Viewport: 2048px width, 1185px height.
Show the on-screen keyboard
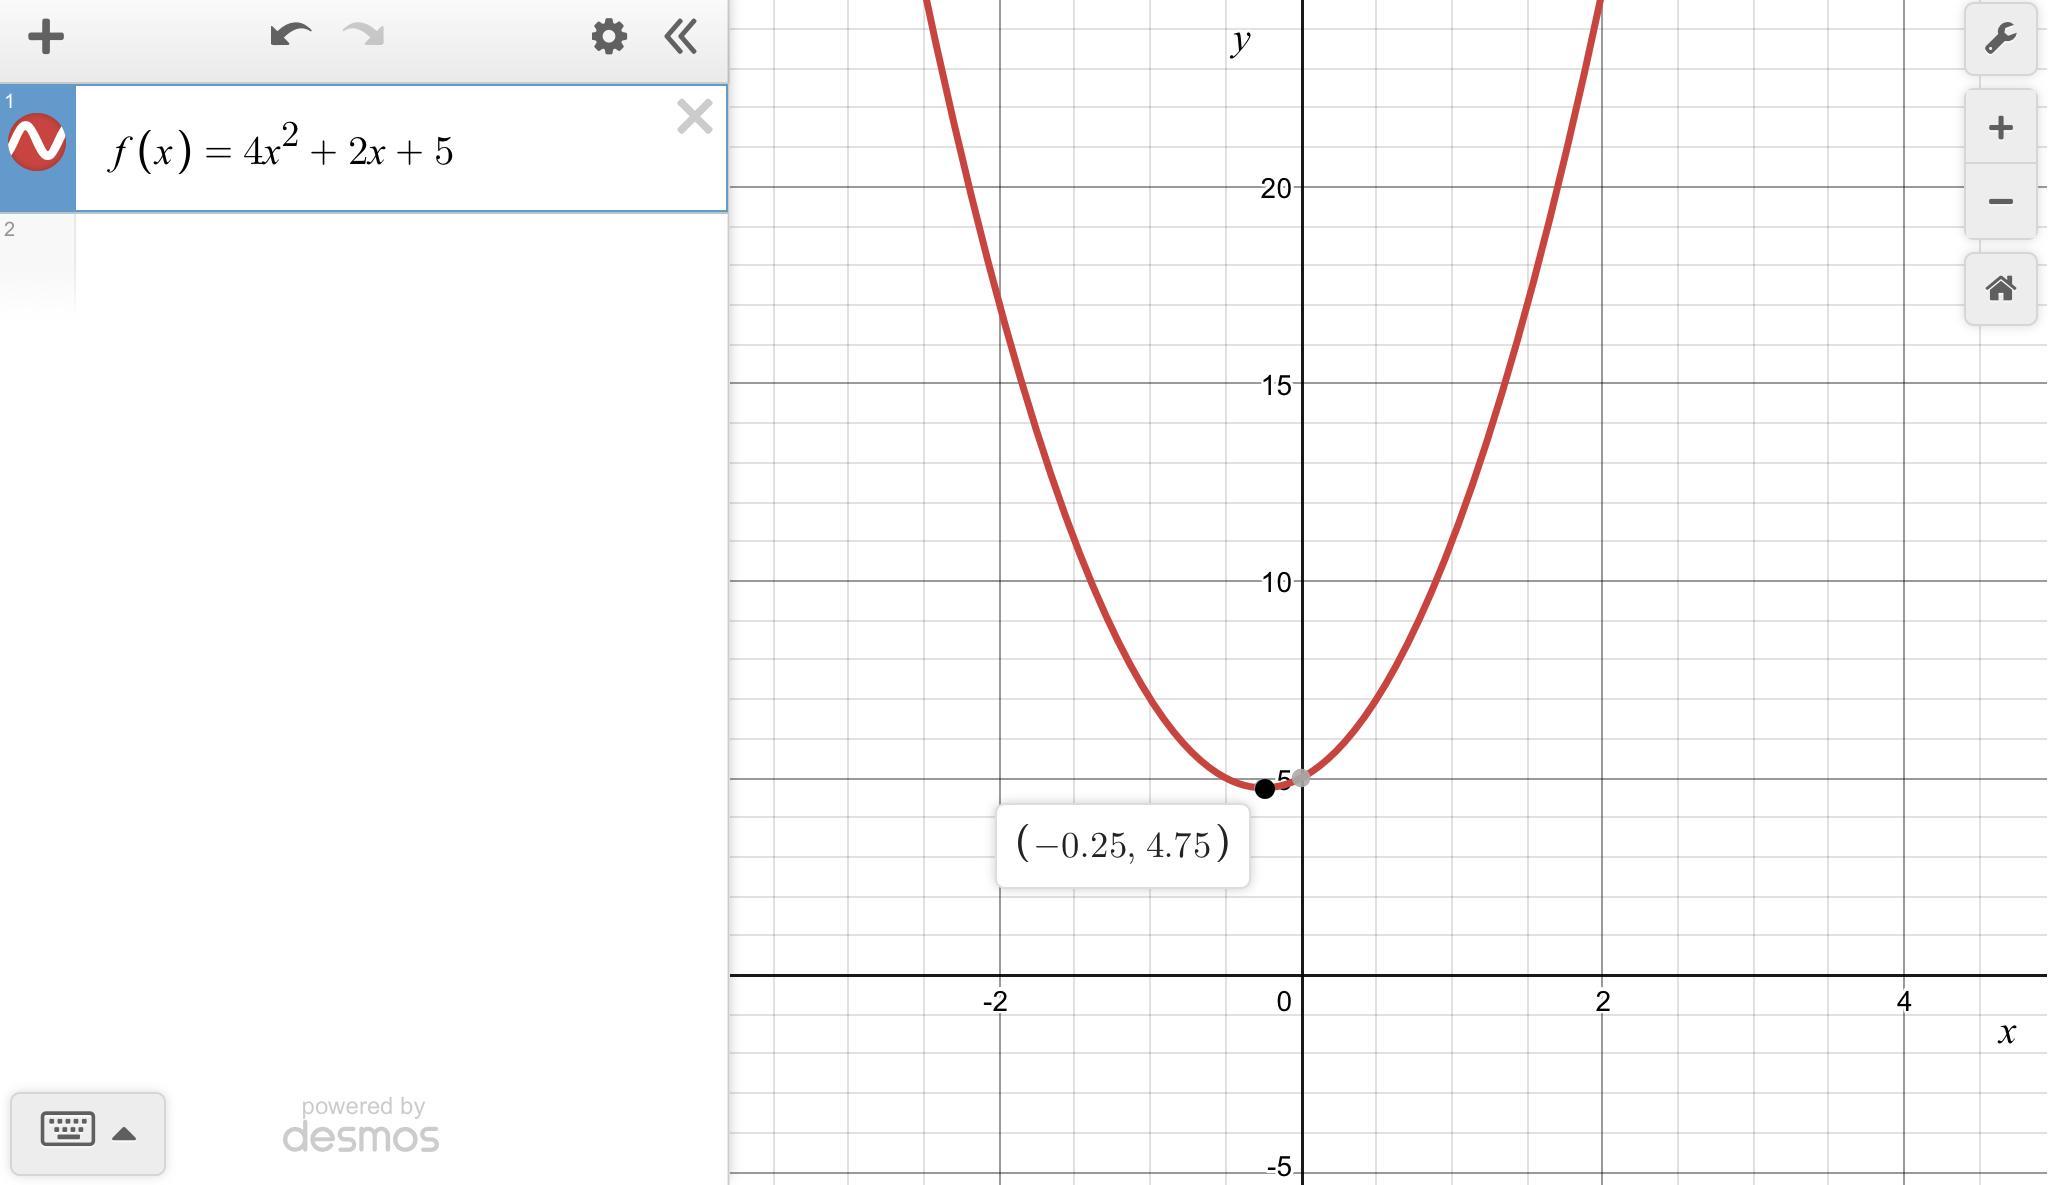[x=68, y=1131]
